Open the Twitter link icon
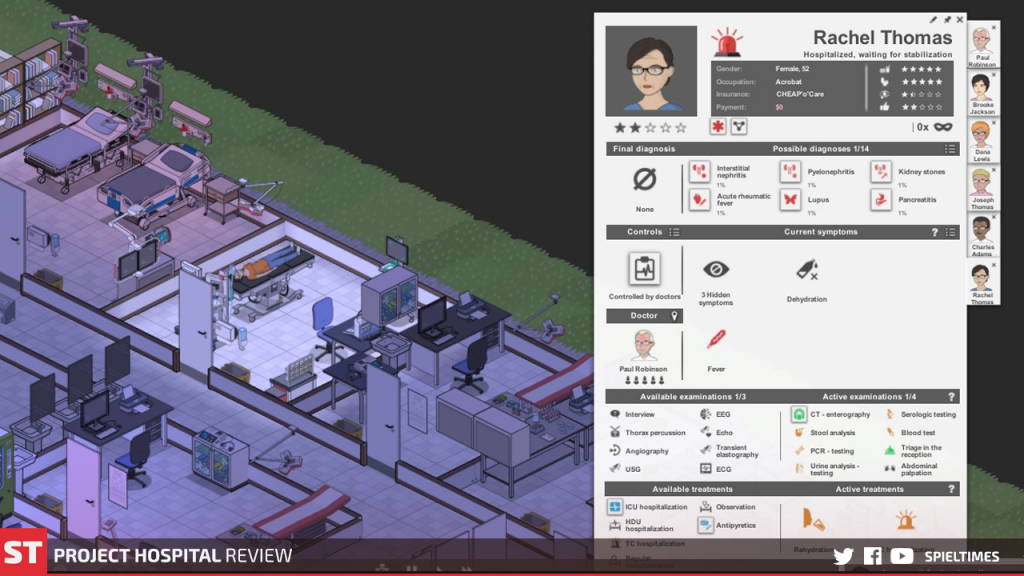Image resolution: width=1024 pixels, height=576 pixels. click(x=843, y=556)
